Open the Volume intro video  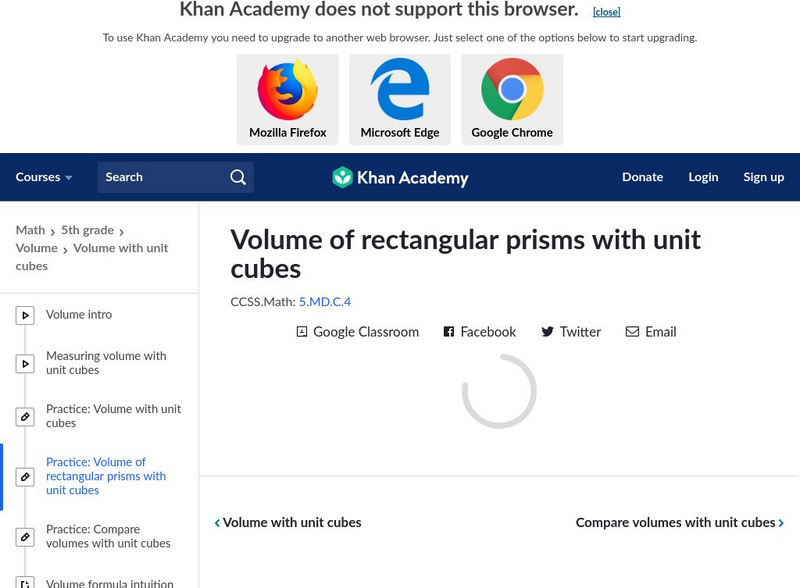tap(79, 315)
